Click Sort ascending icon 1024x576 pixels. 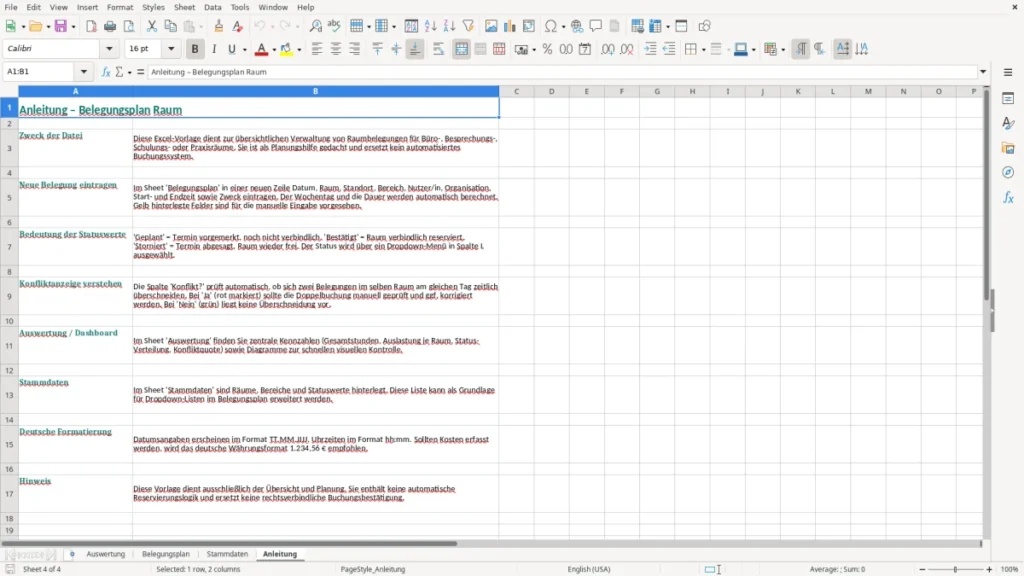coord(430,26)
